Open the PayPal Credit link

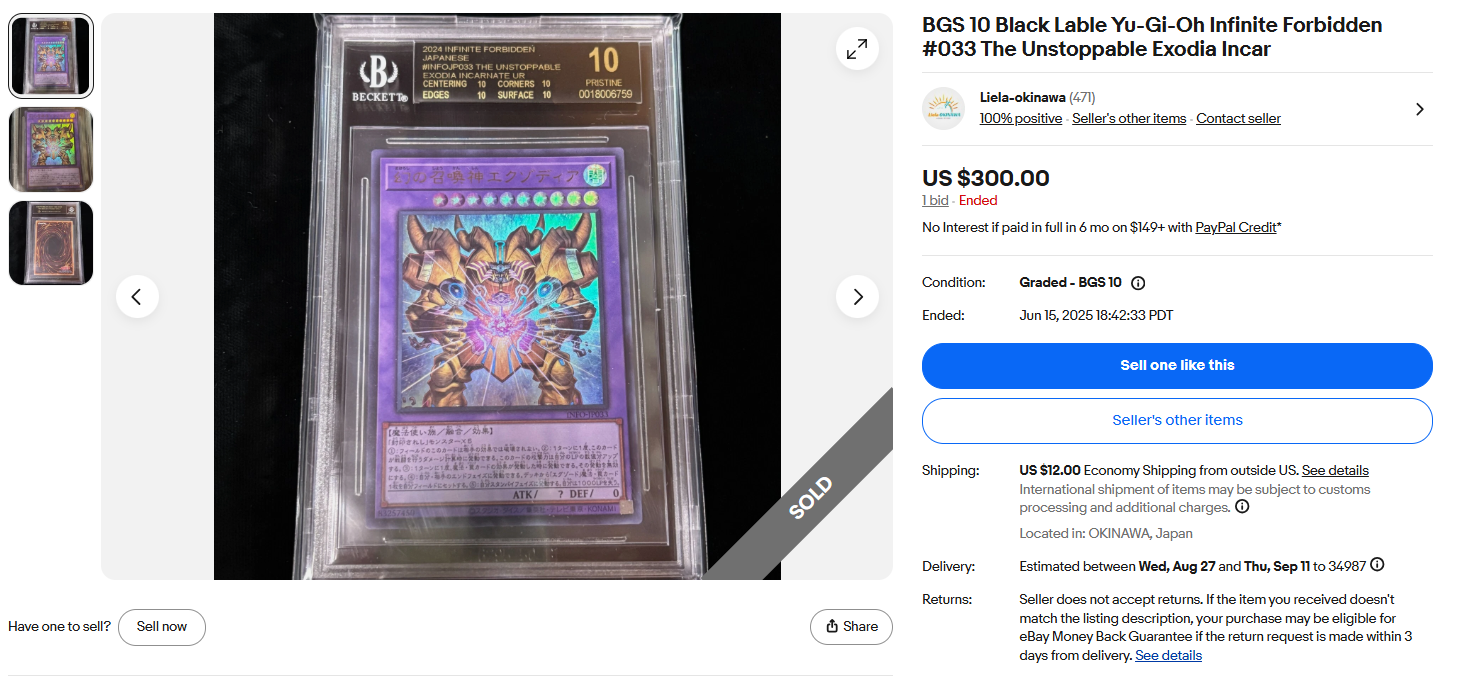click(x=1235, y=228)
